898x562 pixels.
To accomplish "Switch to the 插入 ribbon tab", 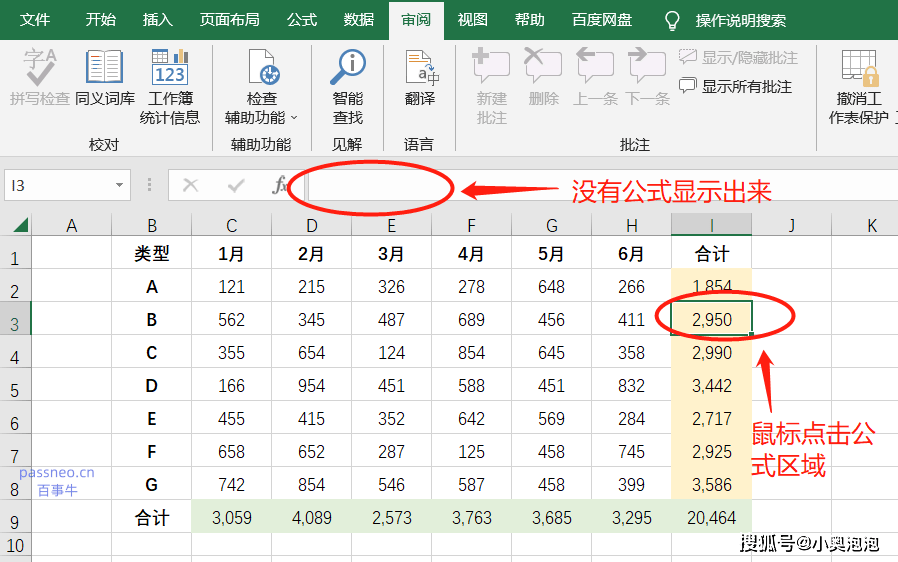I will pos(157,20).
